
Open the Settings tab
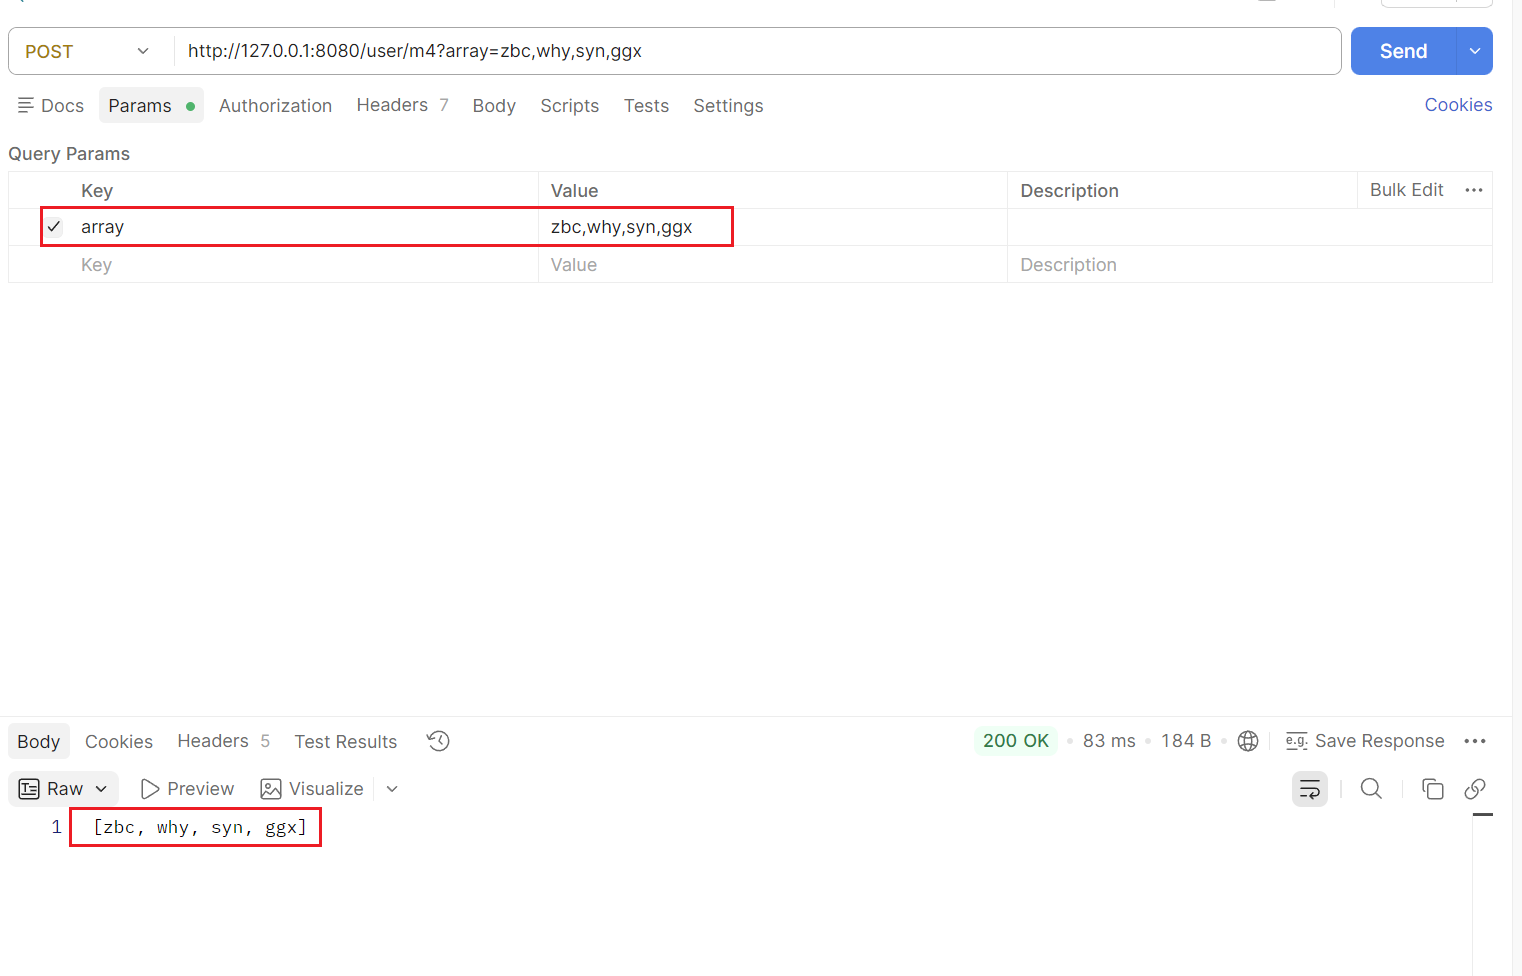[x=728, y=105]
